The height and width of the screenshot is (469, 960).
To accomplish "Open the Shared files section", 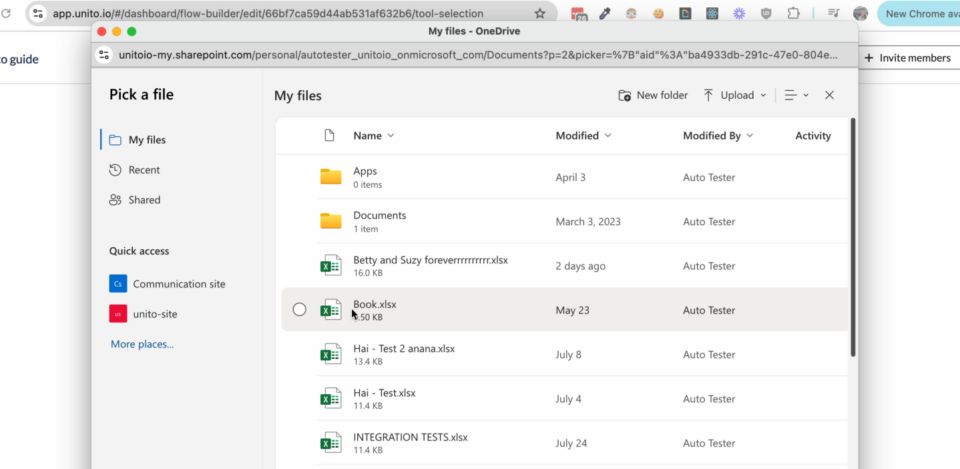I will coord(144,200).
